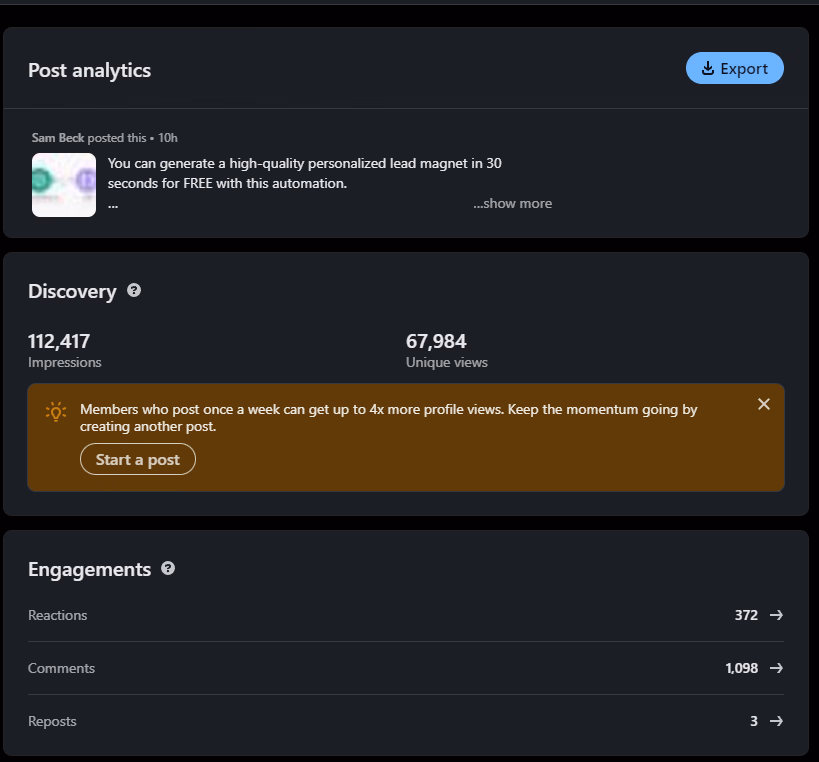Open Sam Beck's profile name link

point(57,138)
